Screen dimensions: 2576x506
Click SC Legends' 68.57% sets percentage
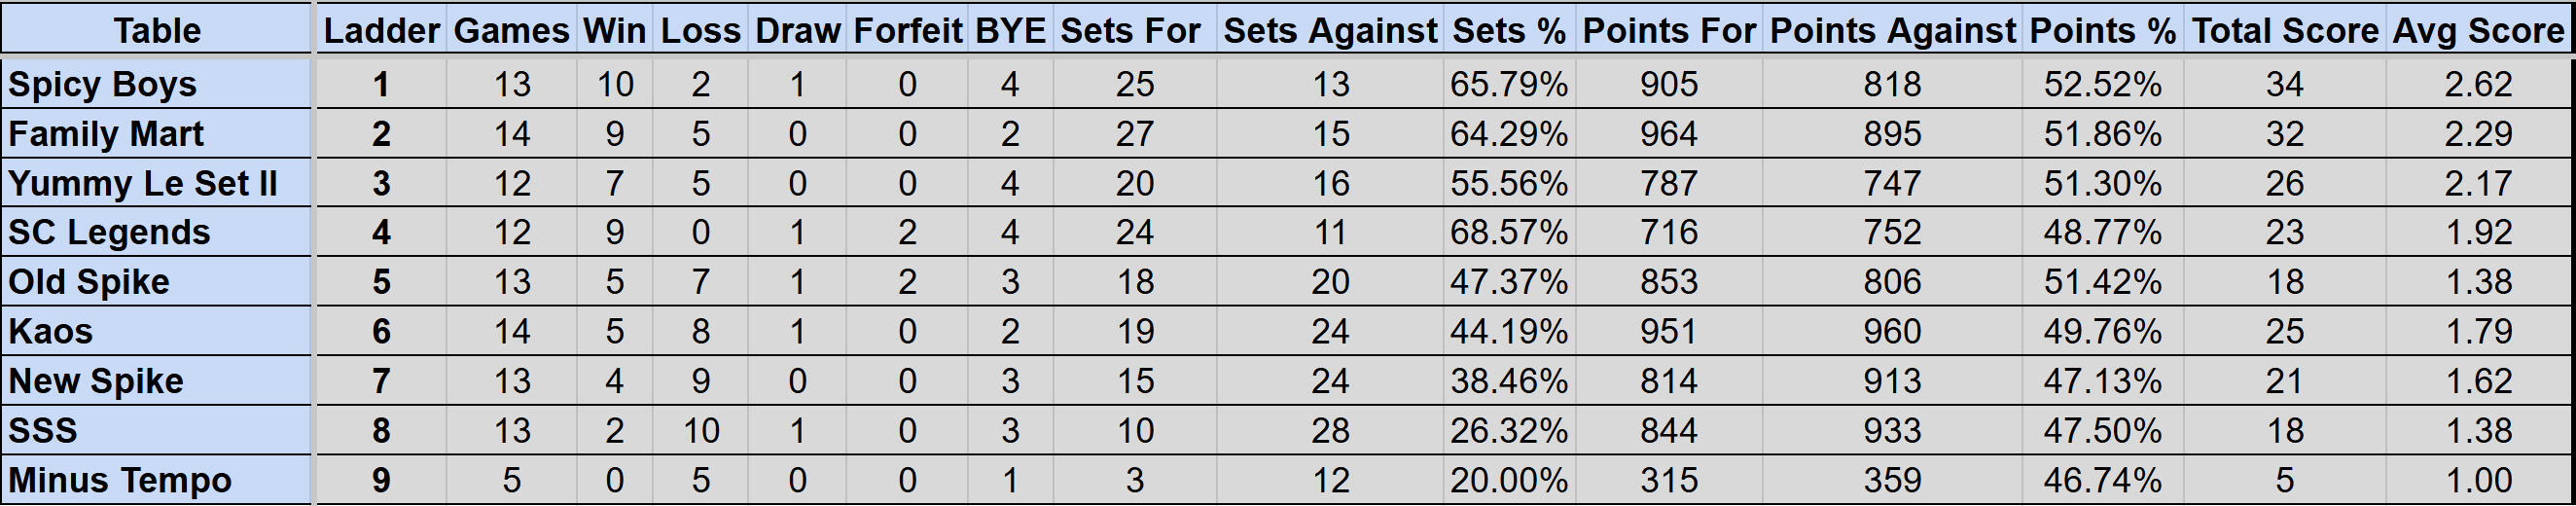coord(1508,232)
